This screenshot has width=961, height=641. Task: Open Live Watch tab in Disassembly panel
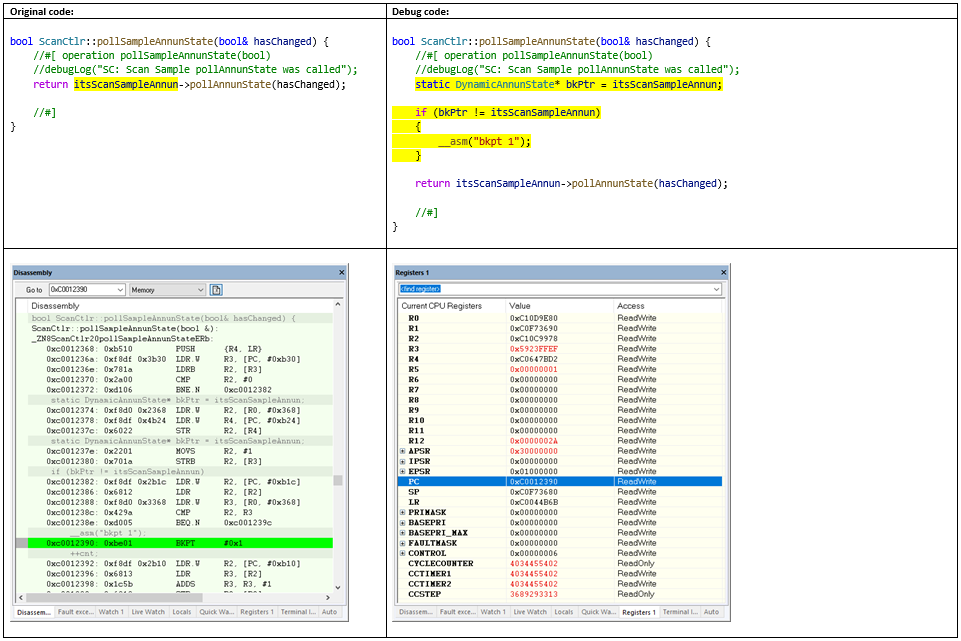[148, 612]
